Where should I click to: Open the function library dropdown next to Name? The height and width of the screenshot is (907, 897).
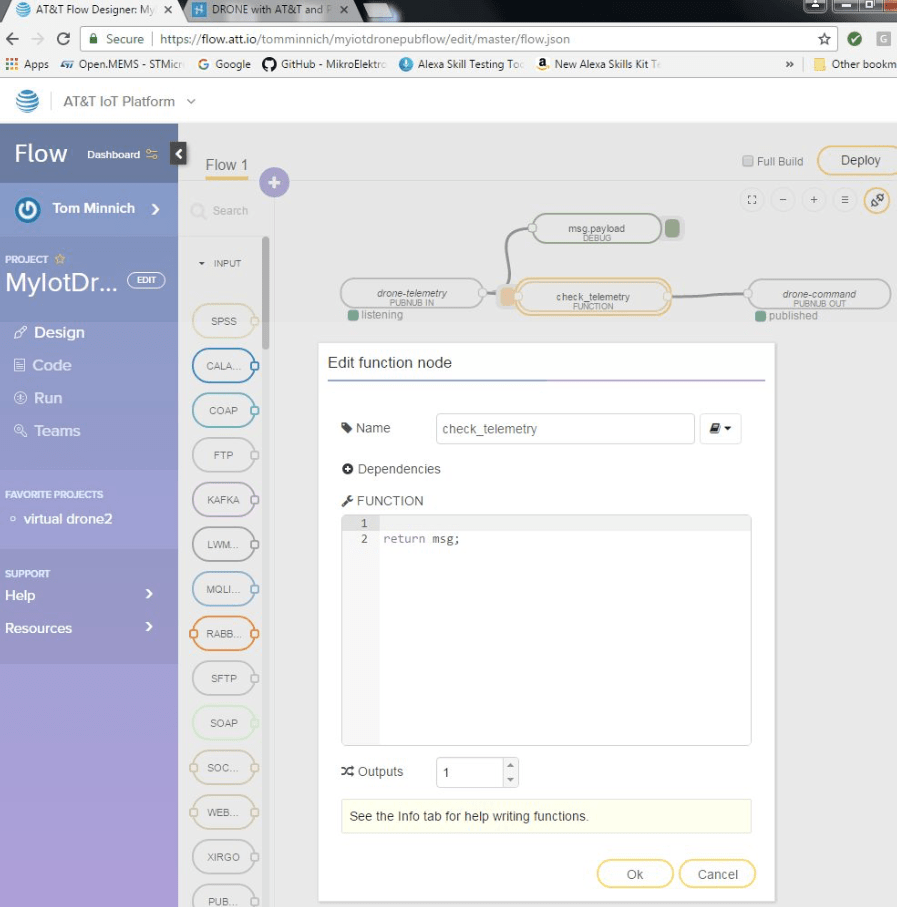tap(720, 429)
